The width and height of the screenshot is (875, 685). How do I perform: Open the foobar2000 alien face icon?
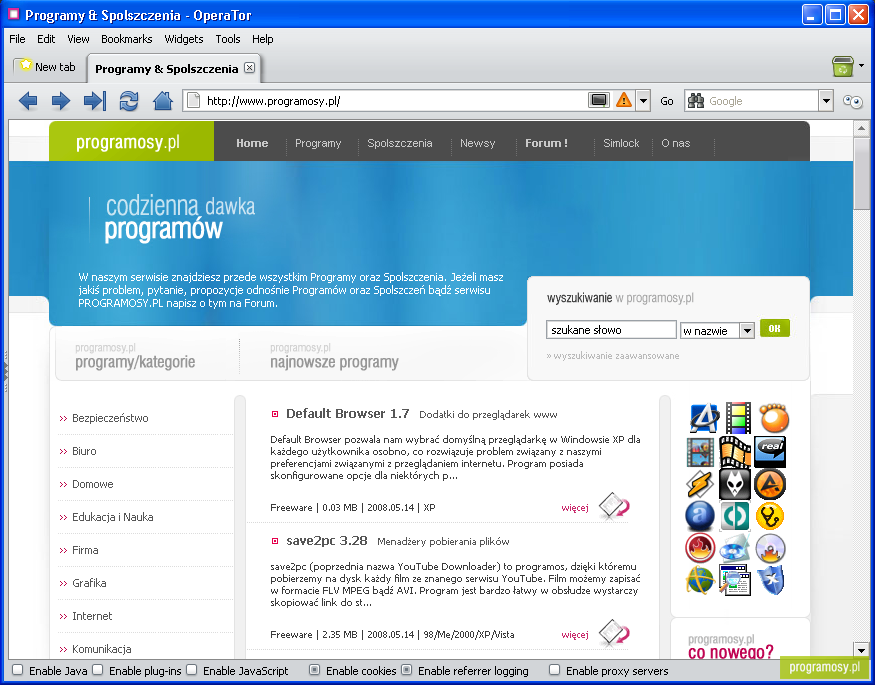pyautogui.click(x=735, y=484)
